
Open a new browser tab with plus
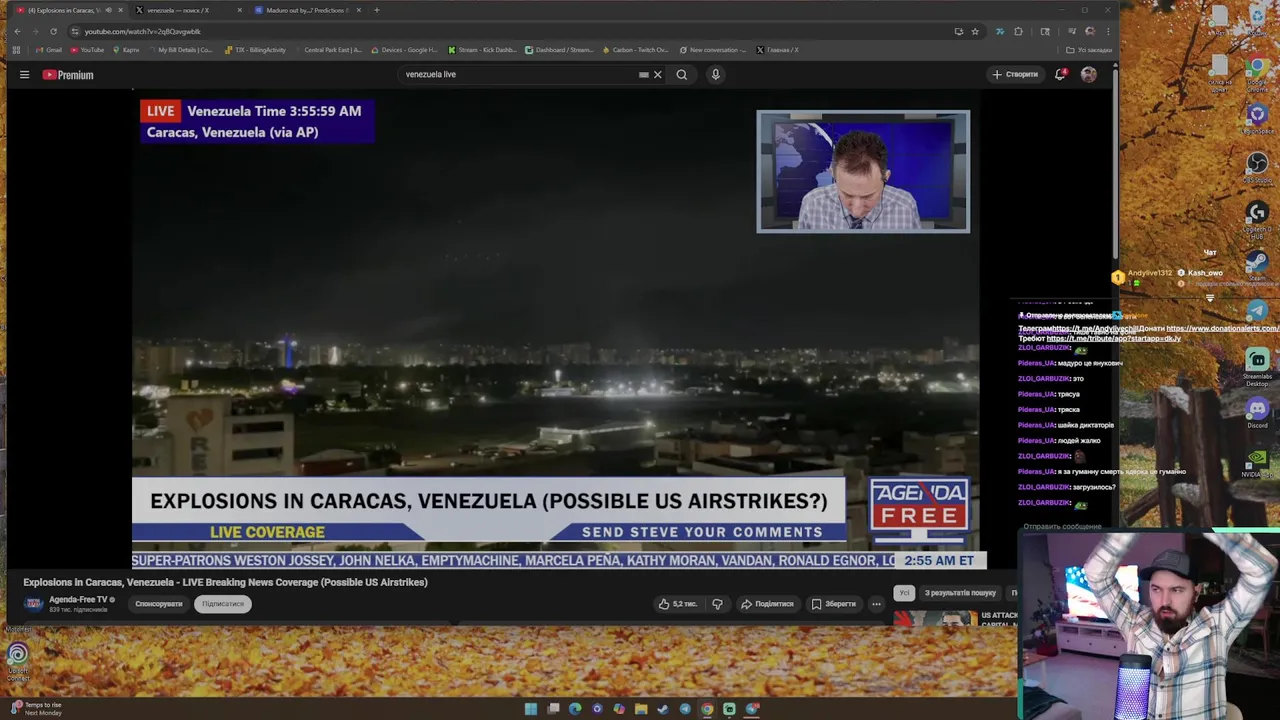[377, 10]
